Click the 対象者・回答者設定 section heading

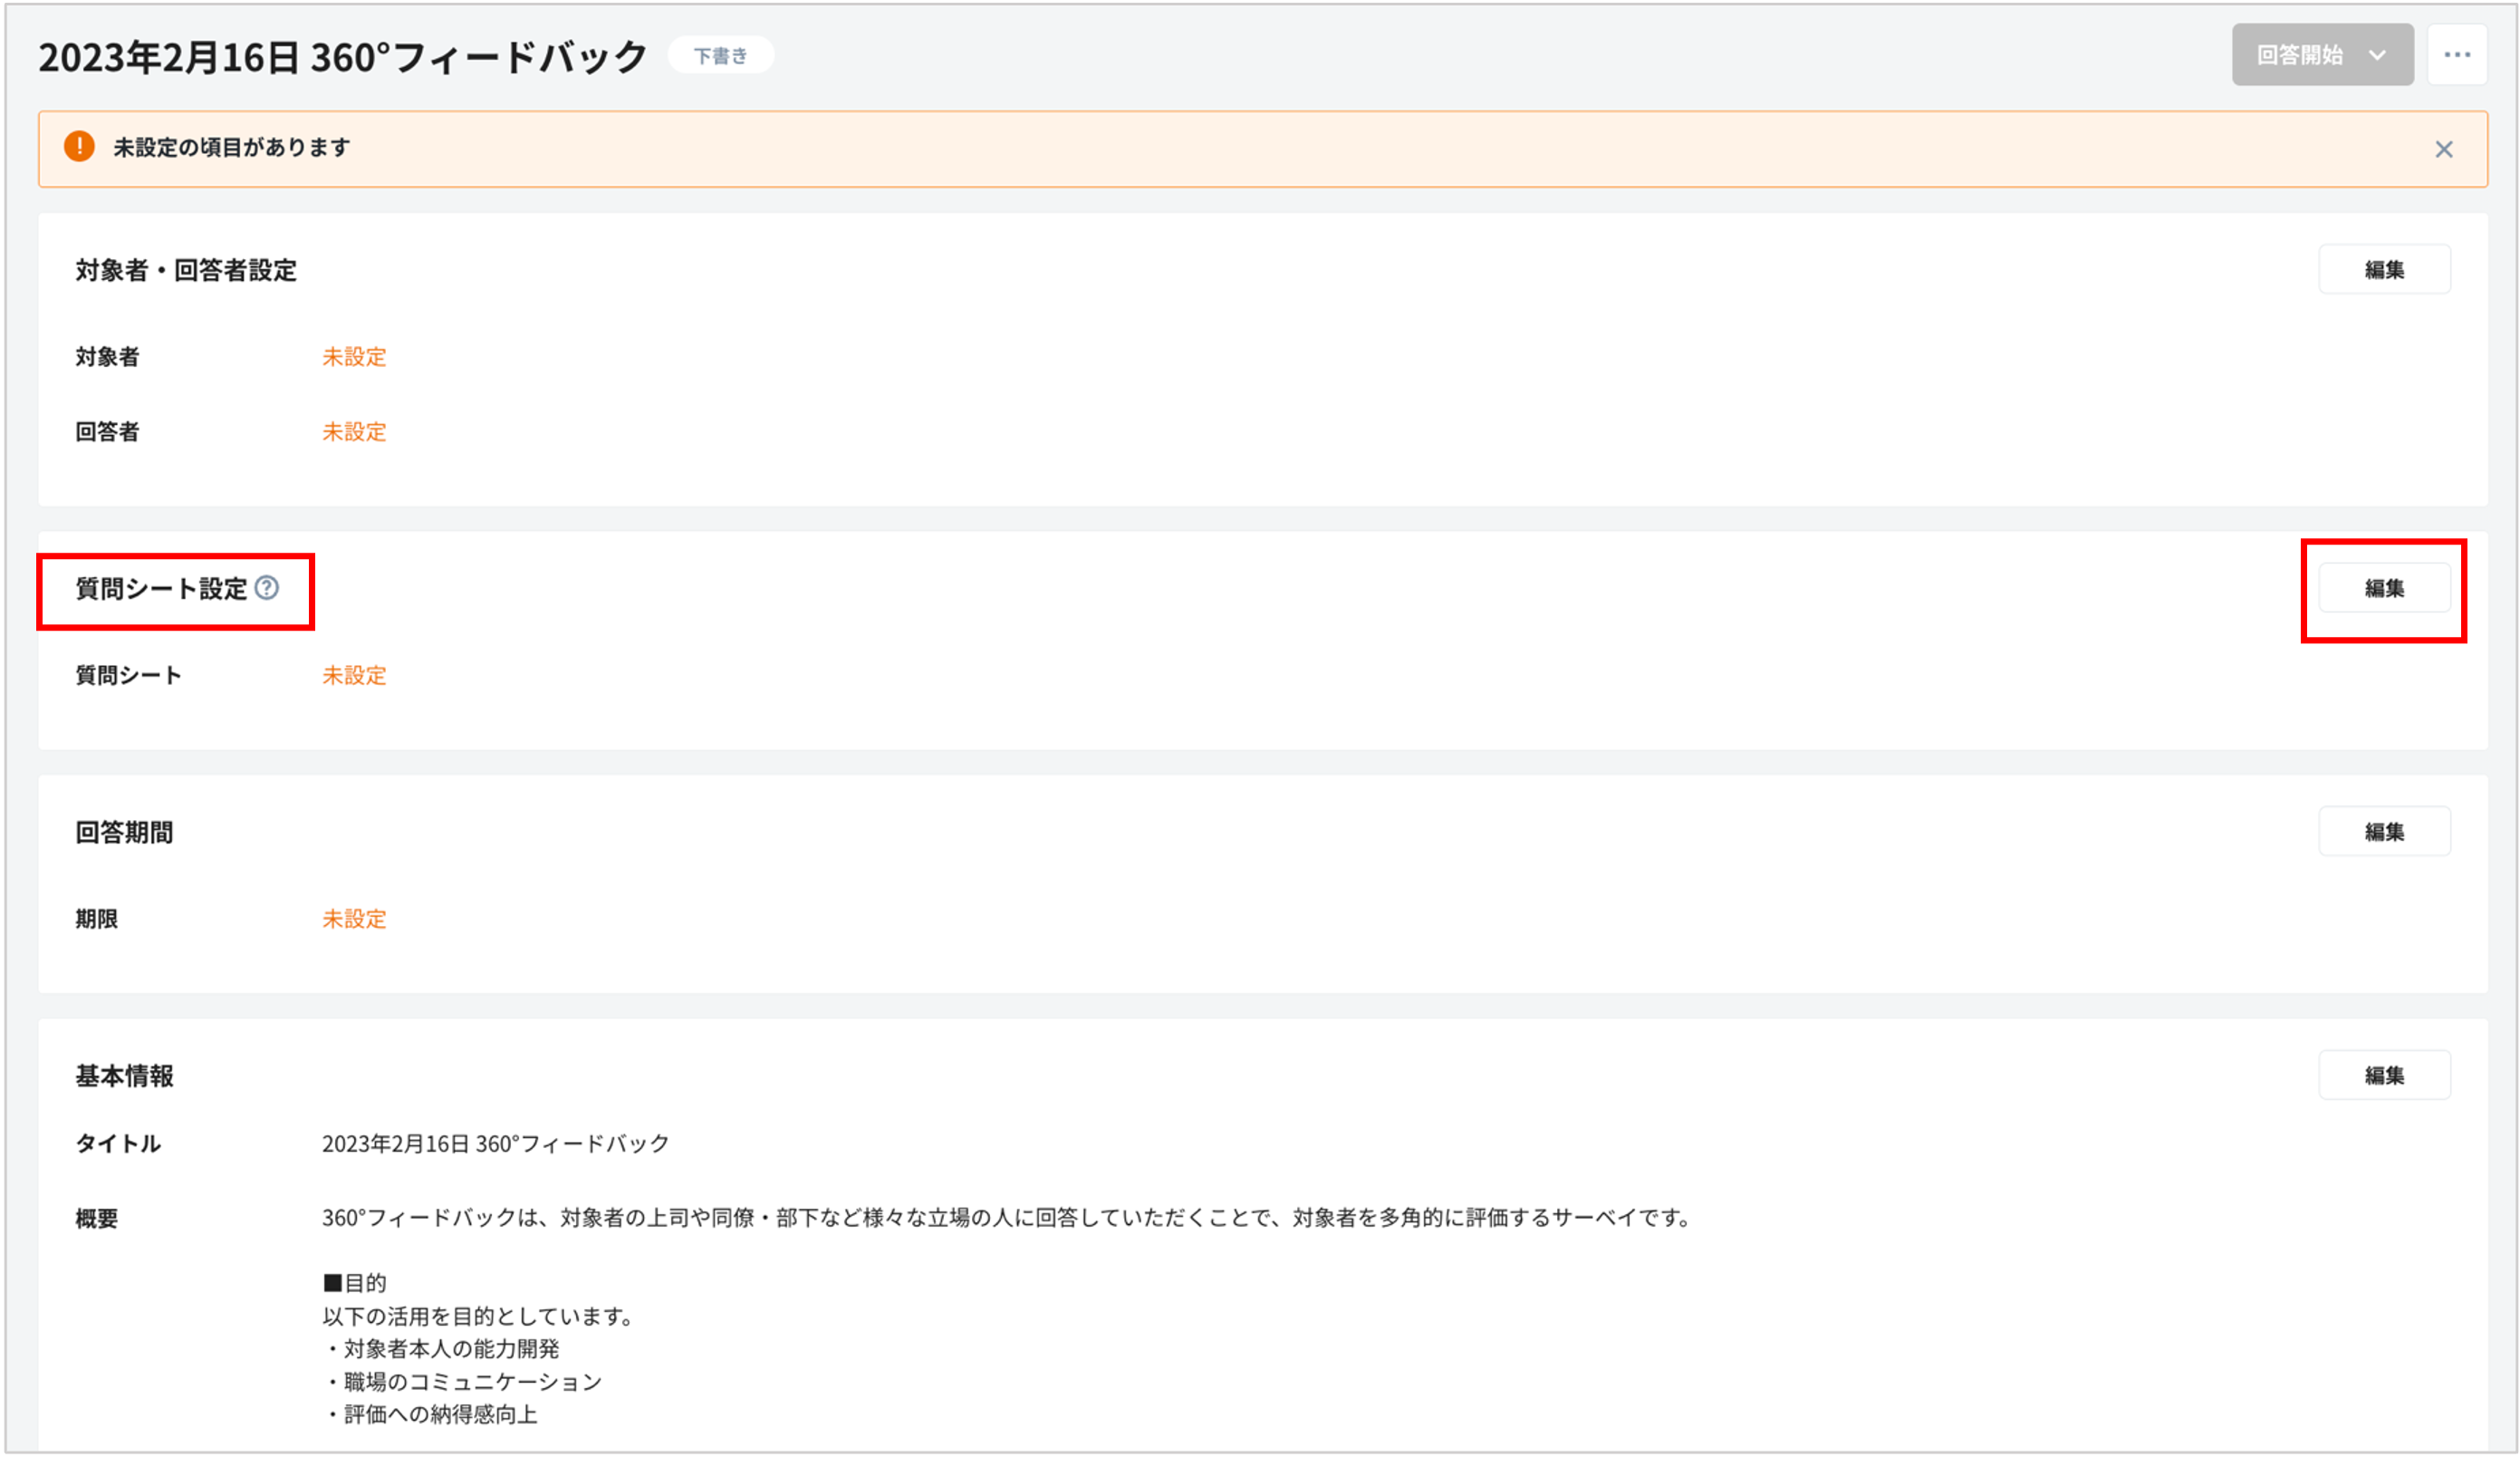tap(186, 271)
